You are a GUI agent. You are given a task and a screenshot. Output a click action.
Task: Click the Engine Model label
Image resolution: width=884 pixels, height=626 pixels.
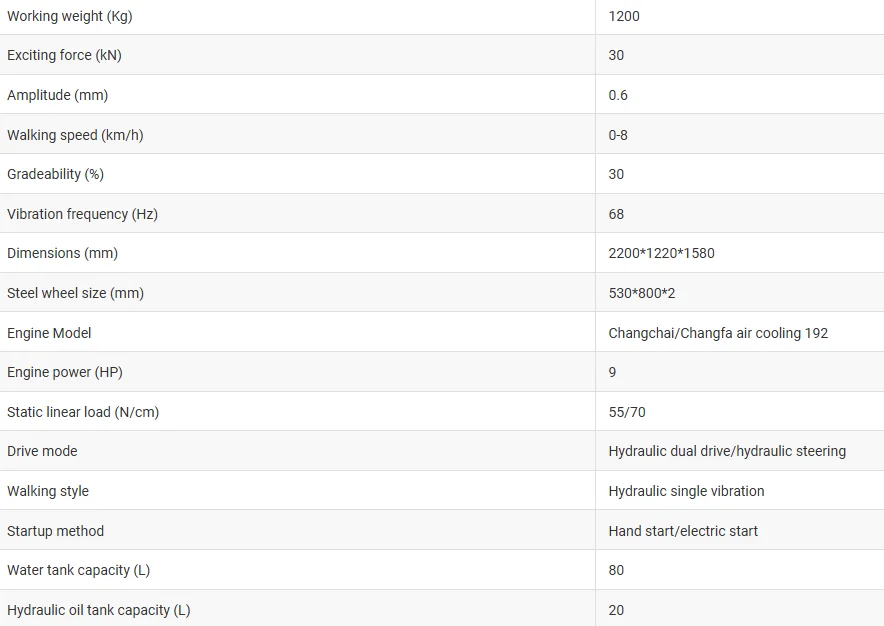[x=49, y=333]
